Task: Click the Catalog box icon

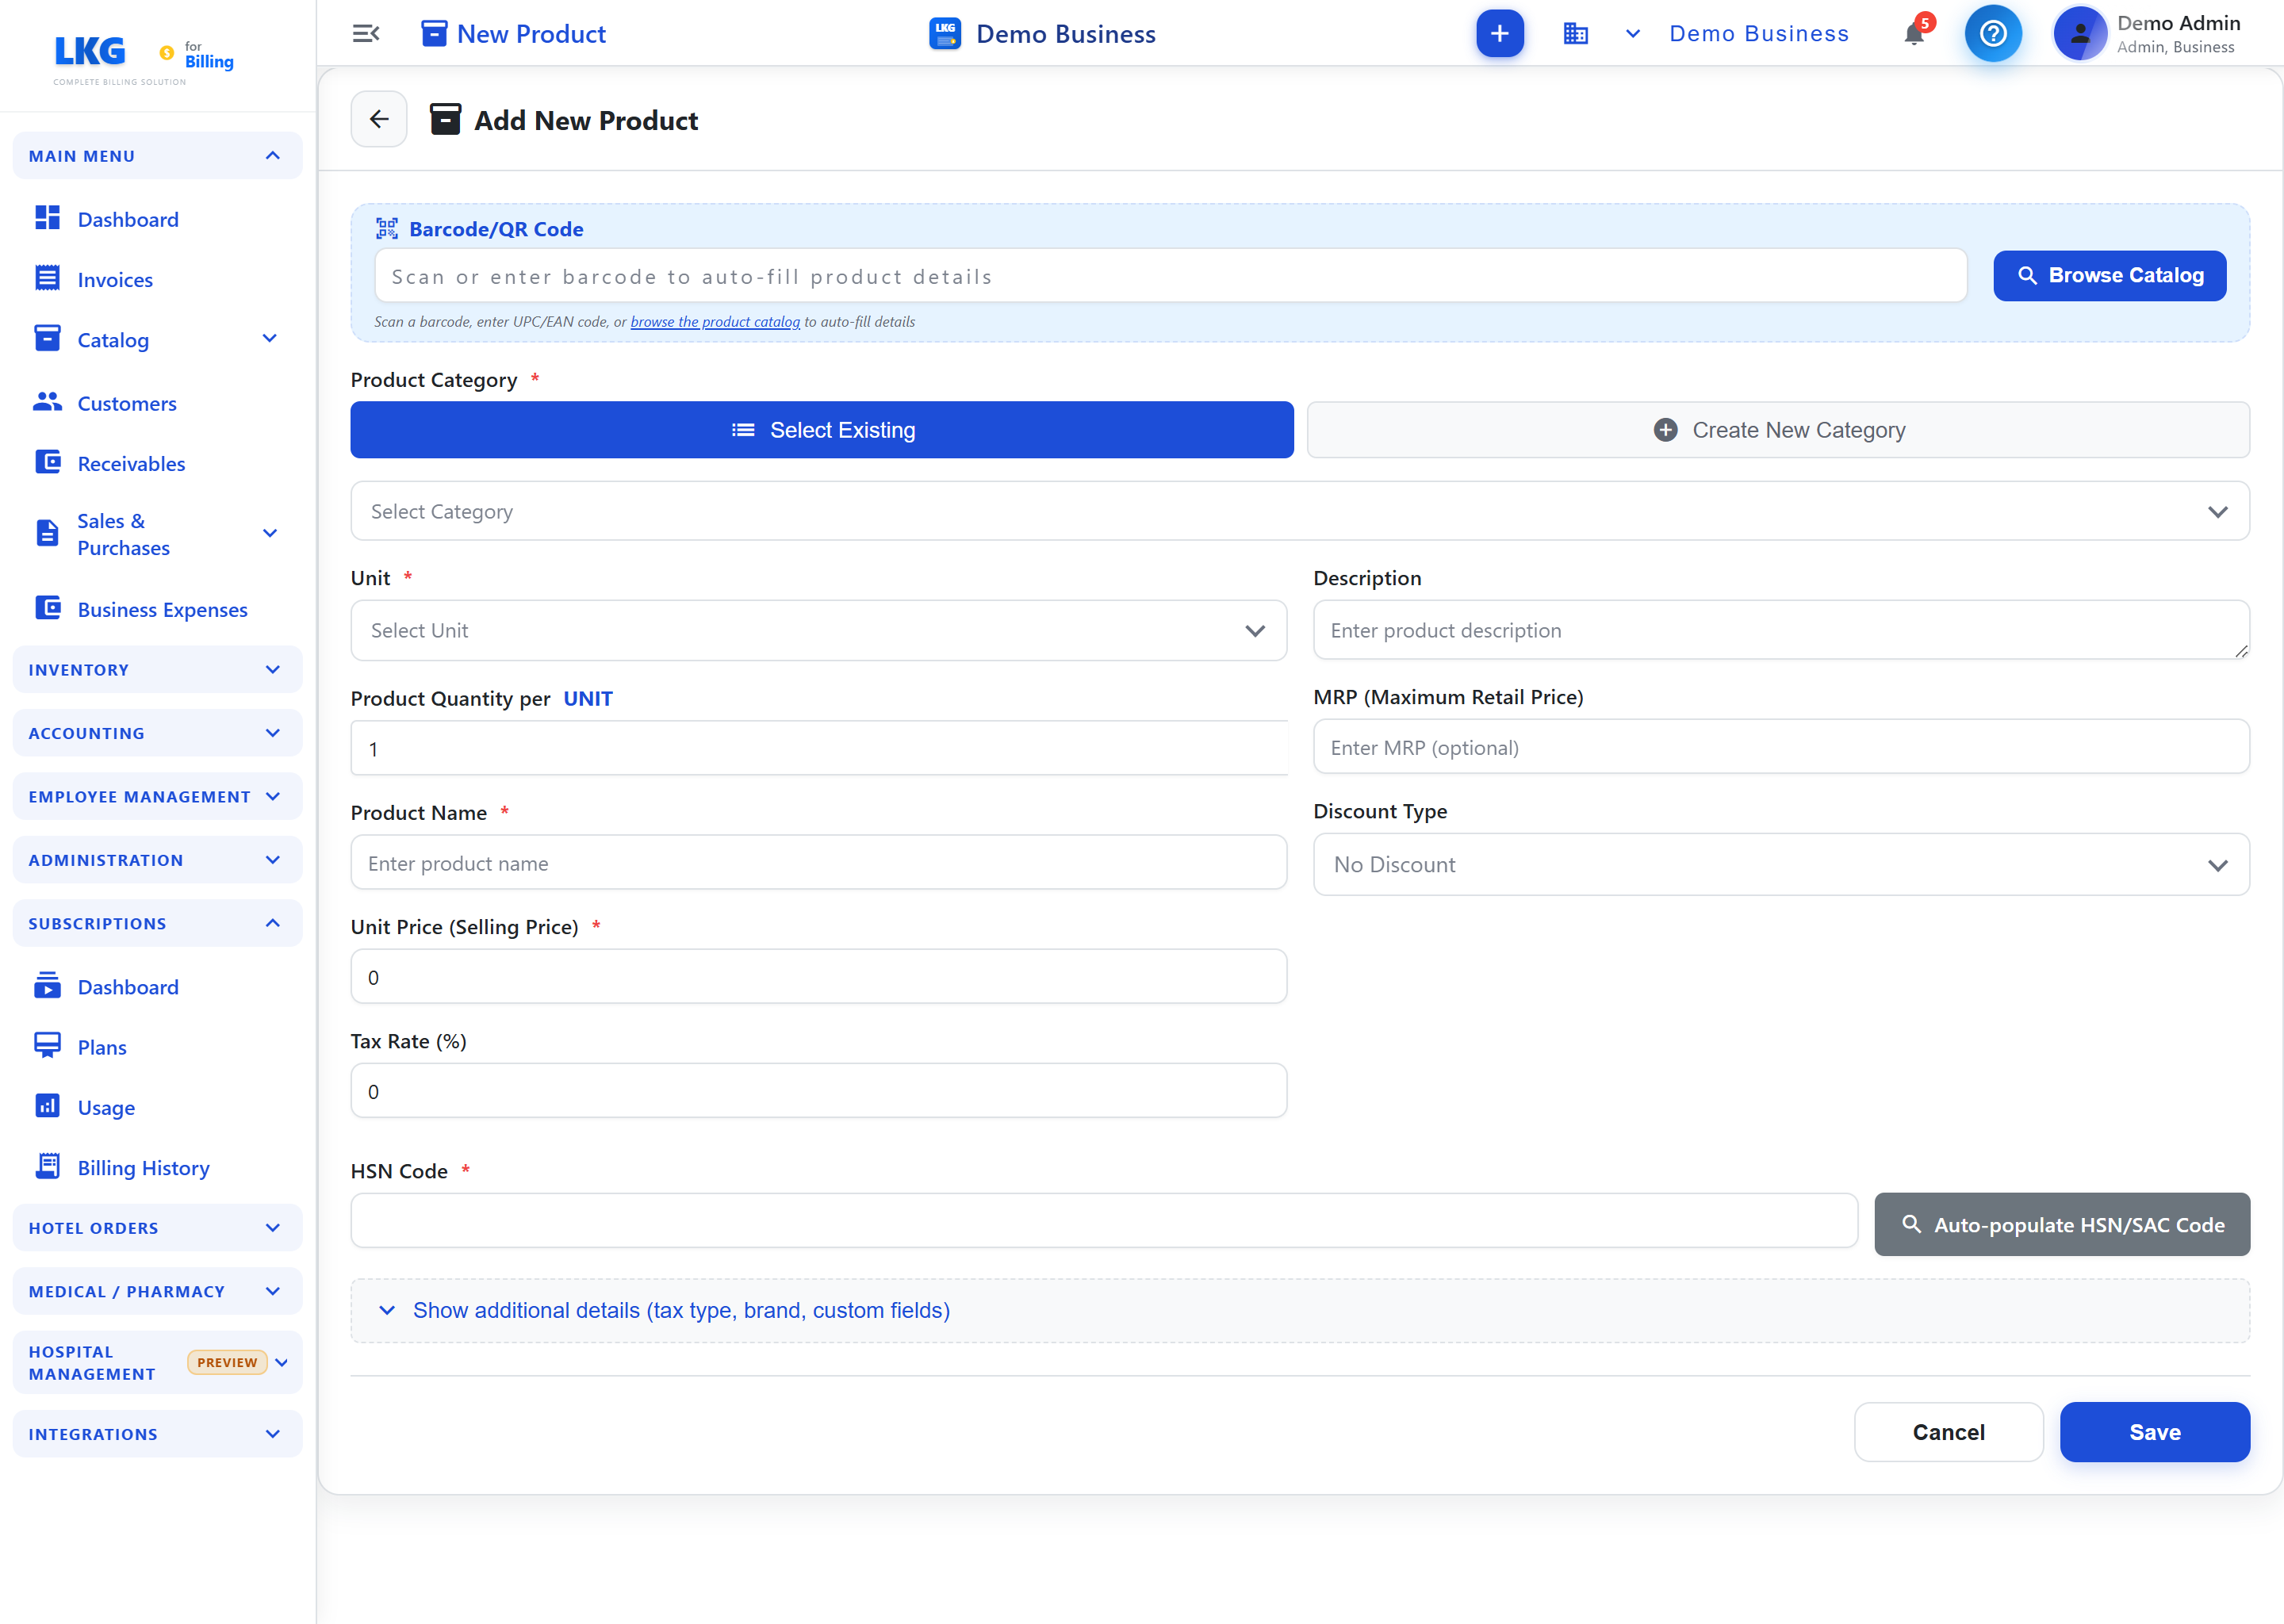Action: (x=47, y=339)
